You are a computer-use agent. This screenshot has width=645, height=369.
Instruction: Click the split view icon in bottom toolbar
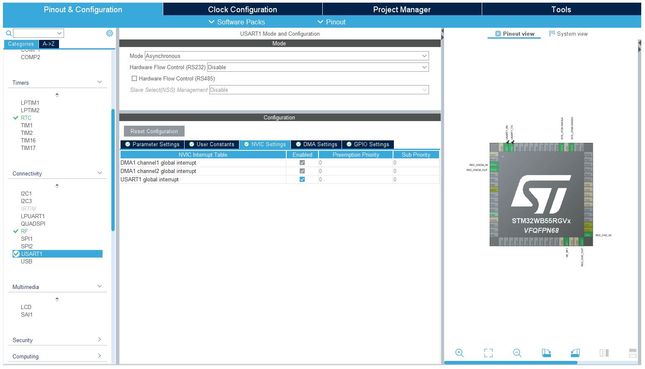point(604,353)
